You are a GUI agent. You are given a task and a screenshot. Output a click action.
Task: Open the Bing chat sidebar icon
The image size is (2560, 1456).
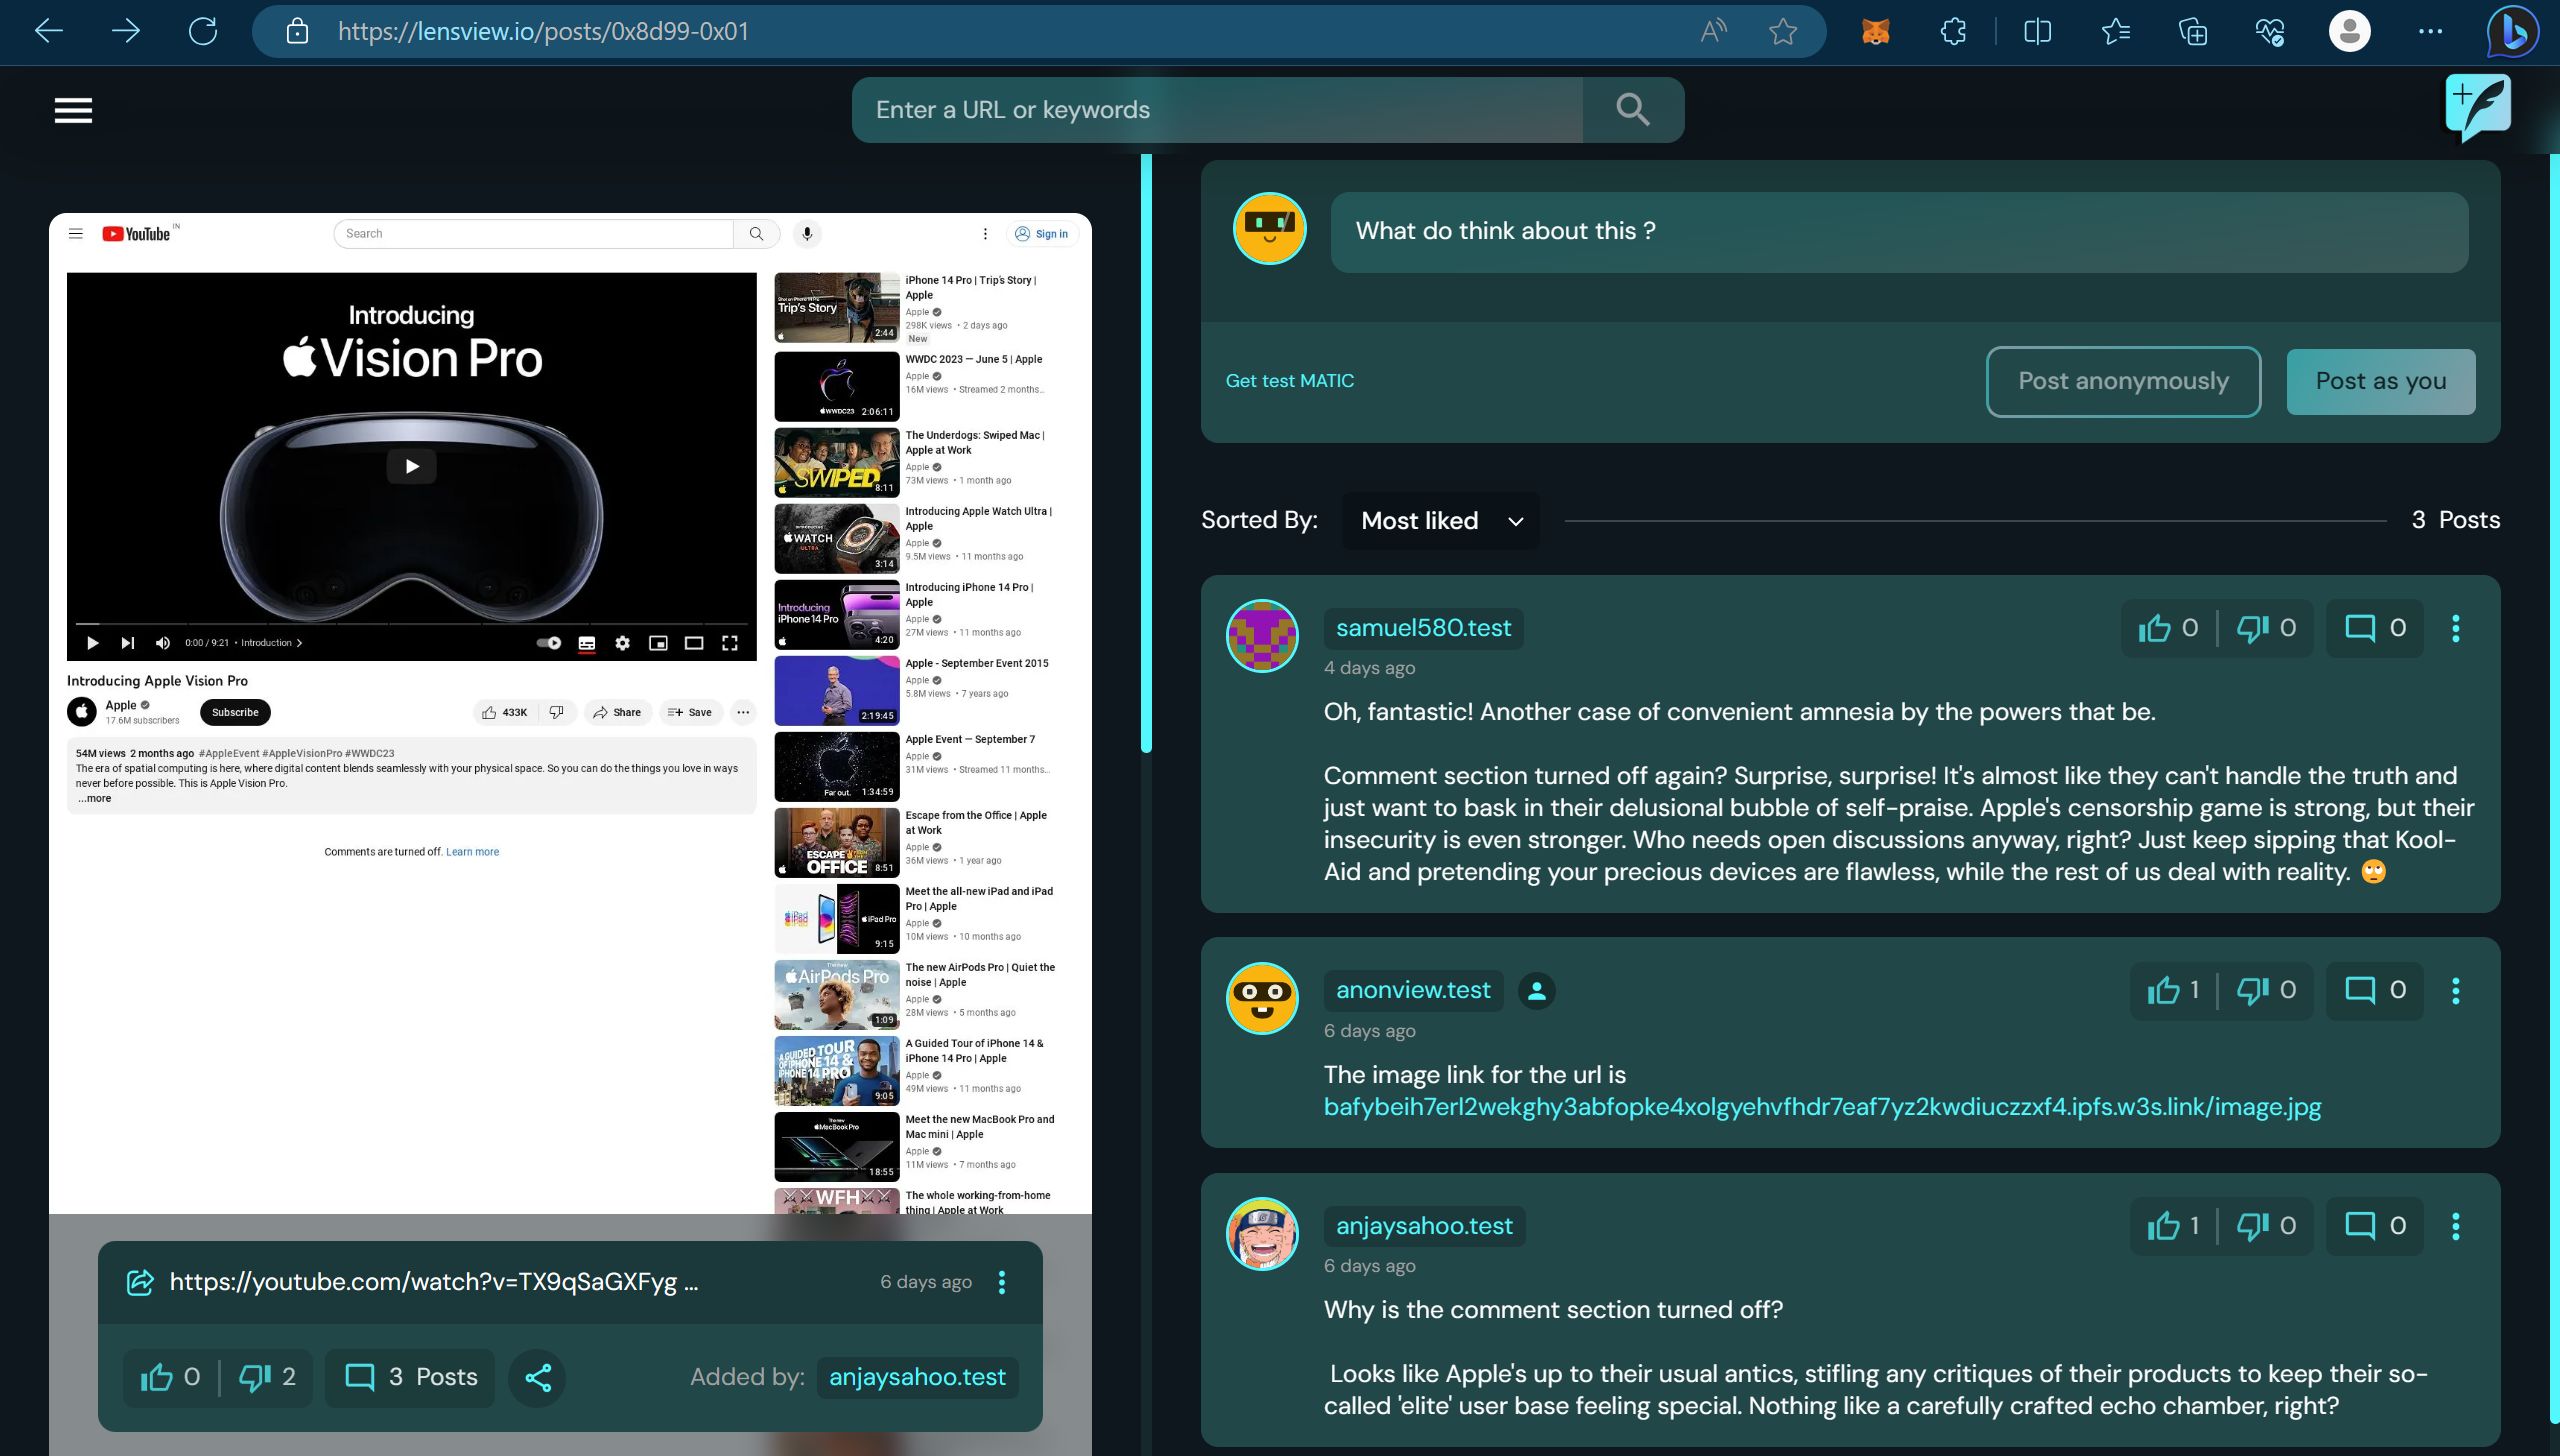coord(2513,32)
